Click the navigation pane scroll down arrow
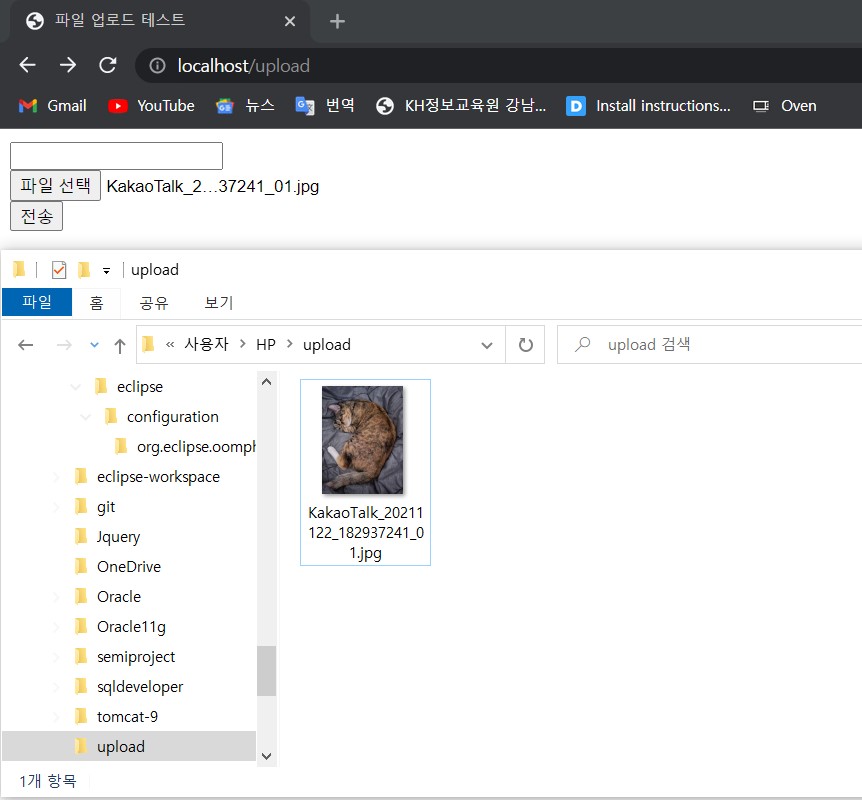Image resolution: width=862 pixels, height=800 pixels. (x=267, y=756)
